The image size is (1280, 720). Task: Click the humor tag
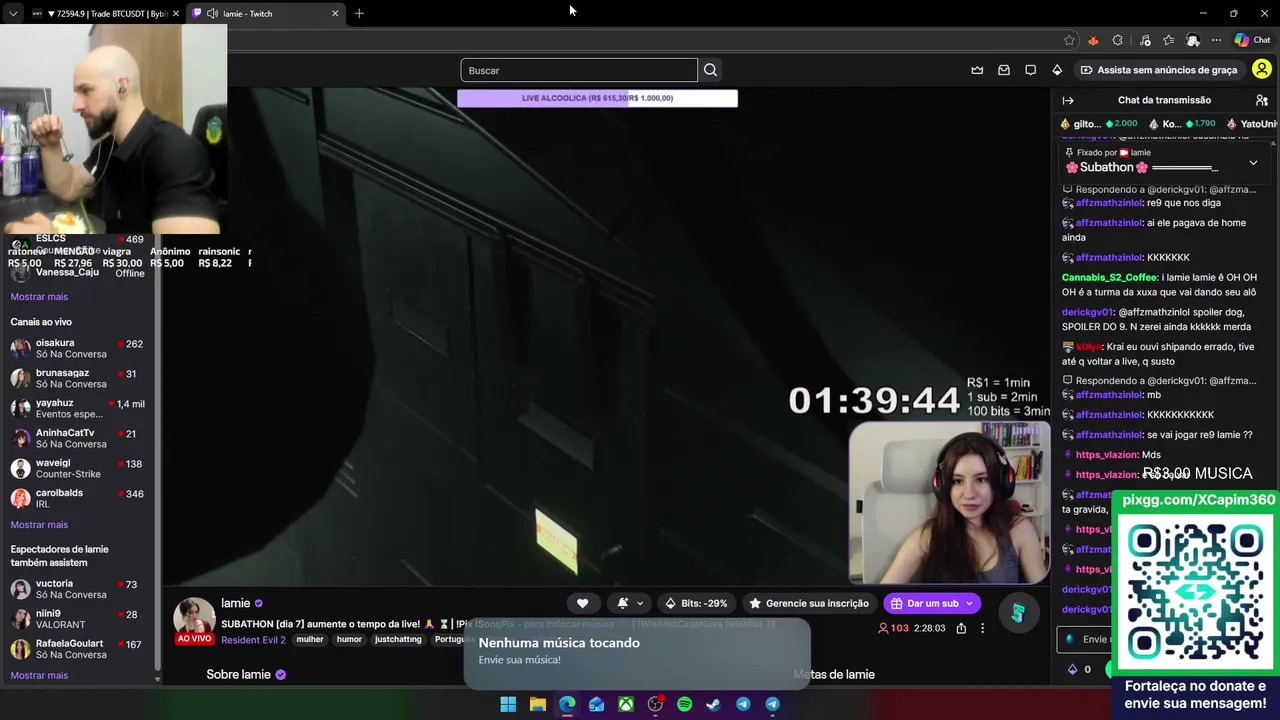tap(349, 639)
